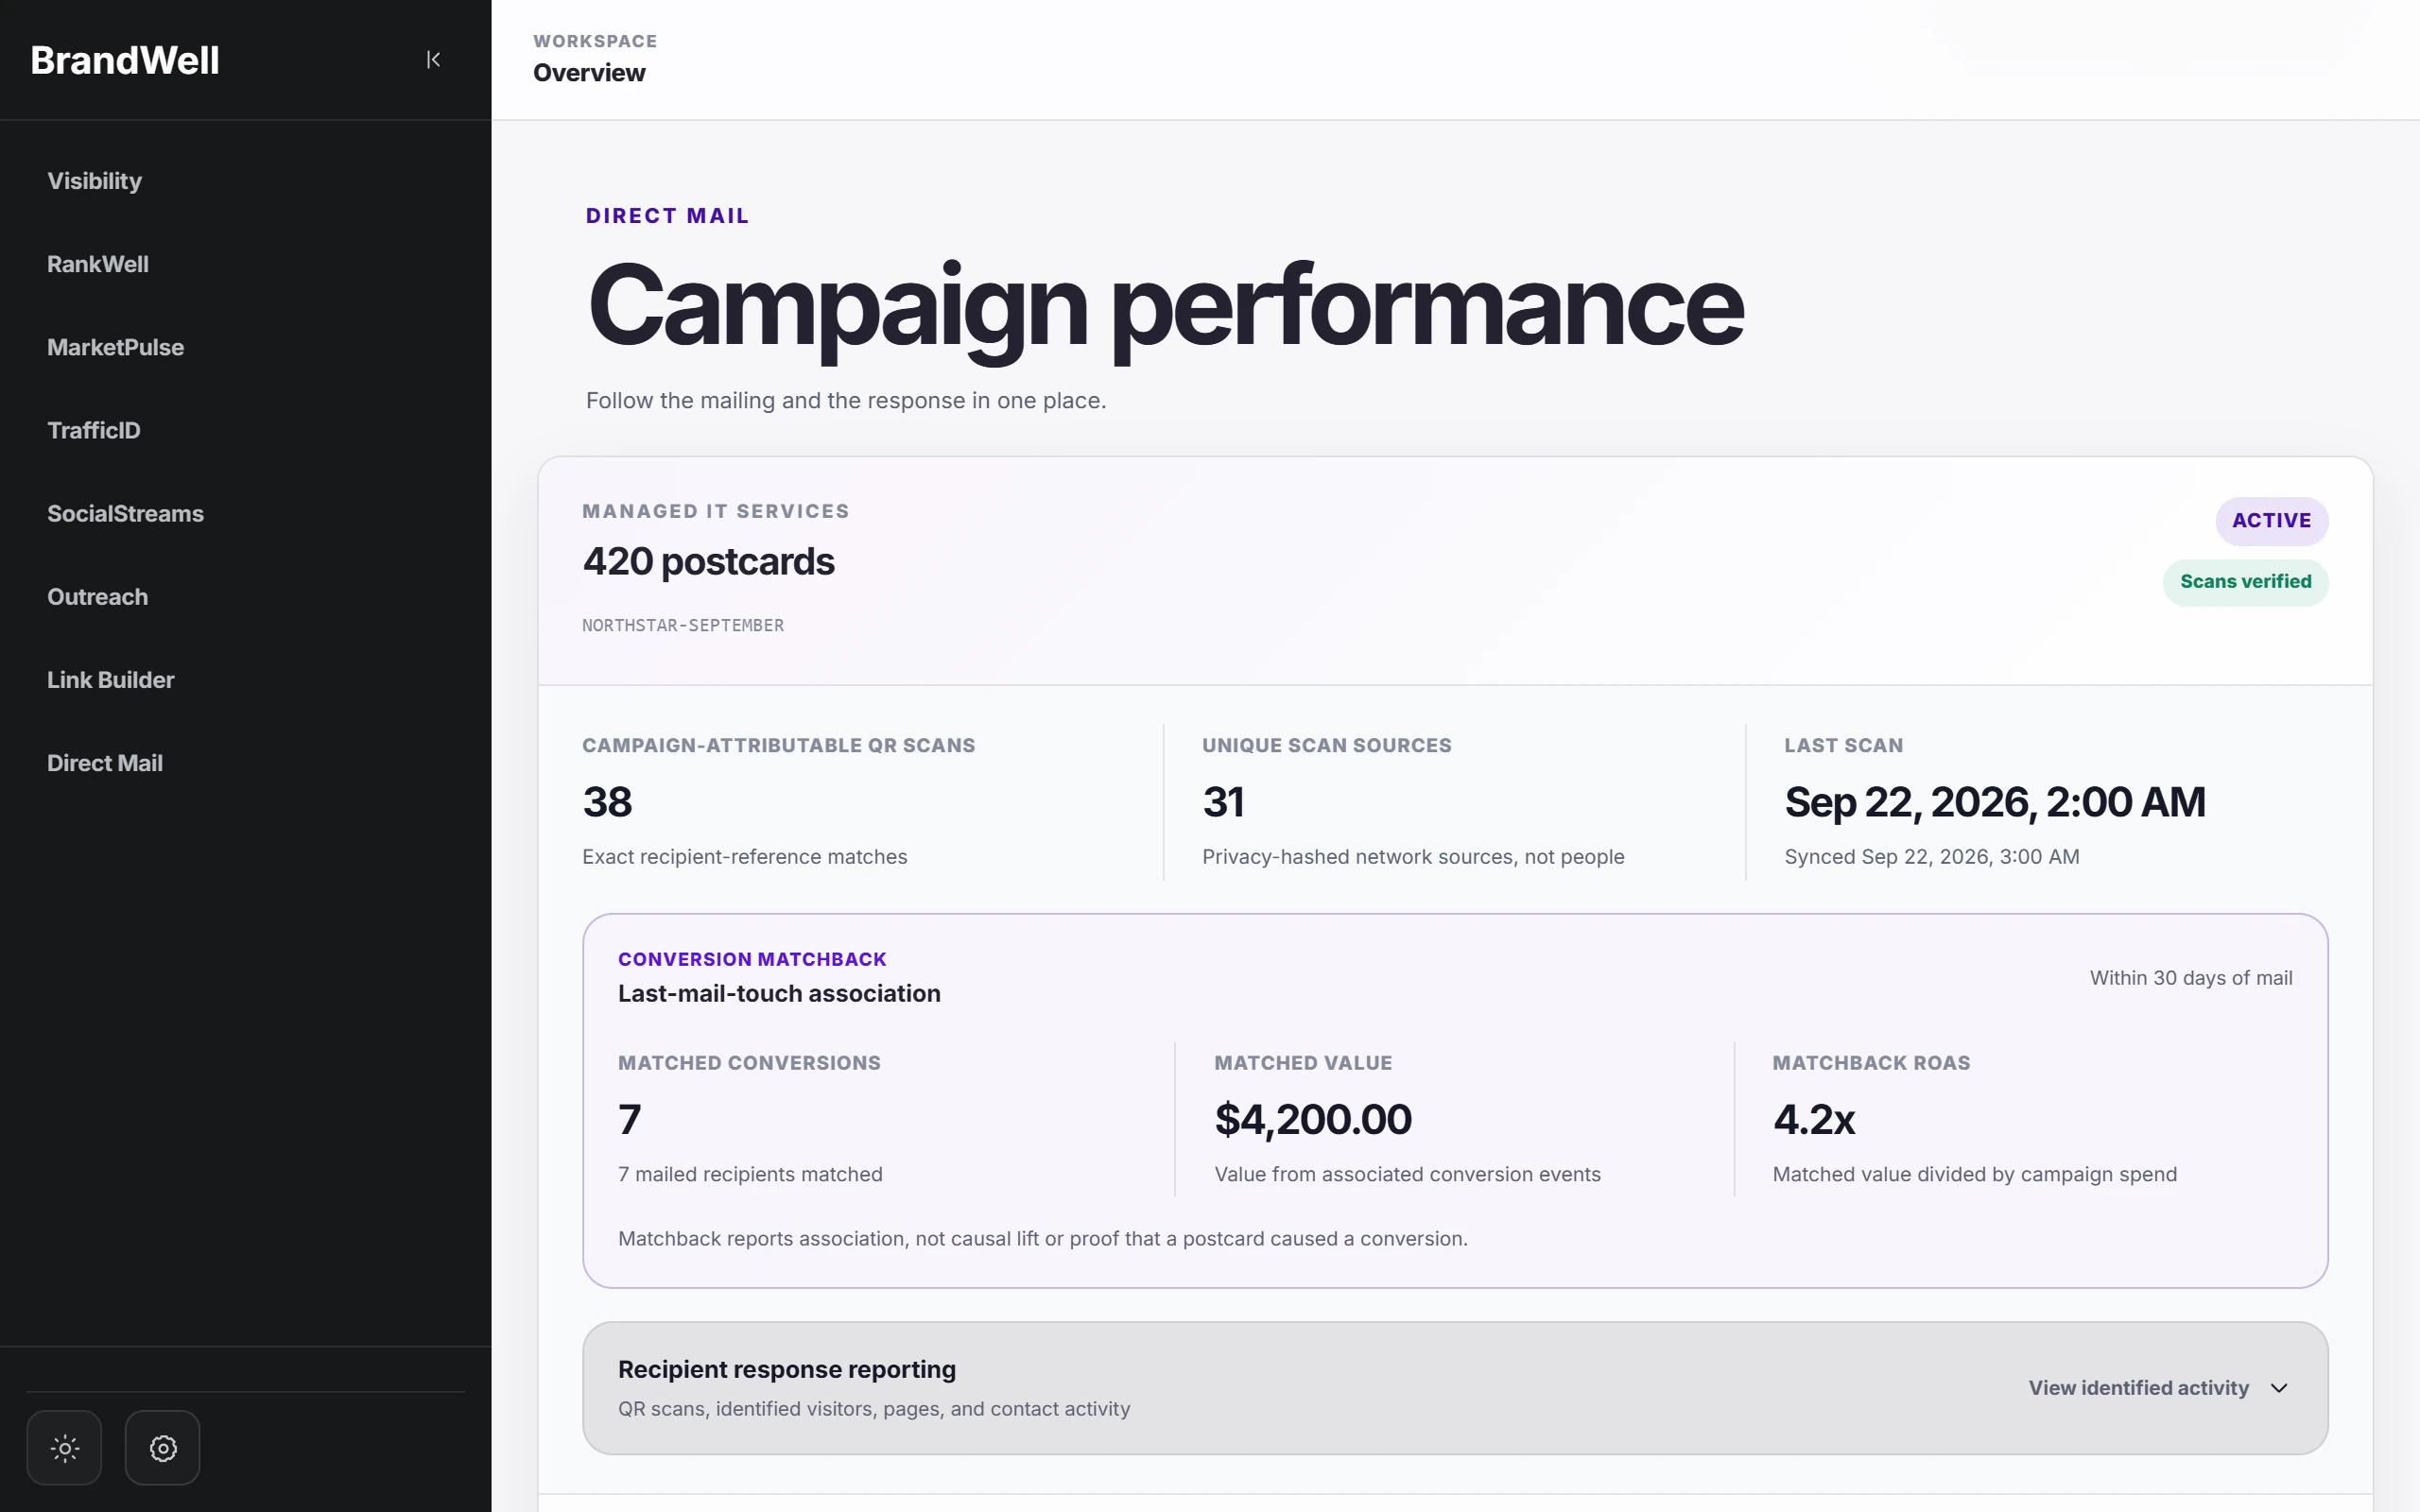Screen dimensions: 2420x1512
Task: Click the MANAGED IT SERVICES label
Action: (x=716, y=511)
